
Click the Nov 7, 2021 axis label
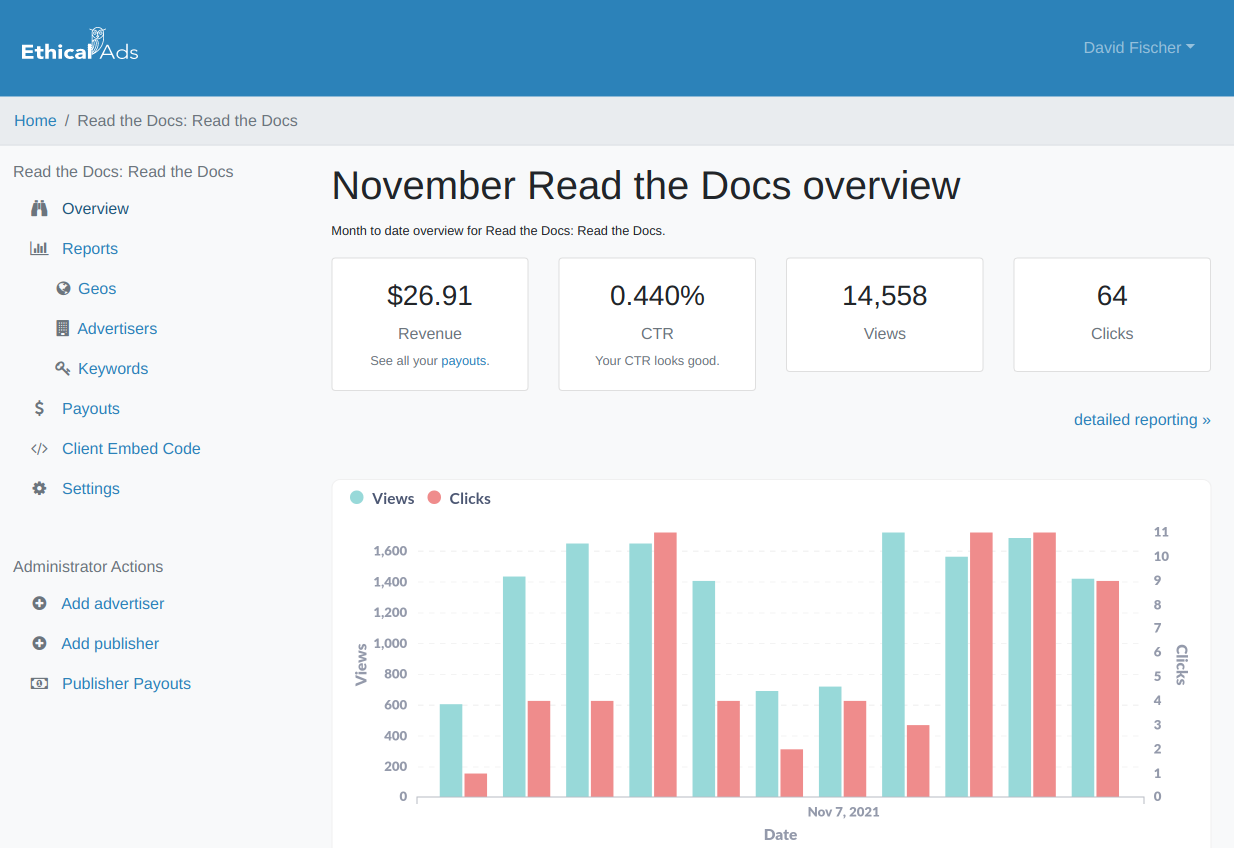843,812
